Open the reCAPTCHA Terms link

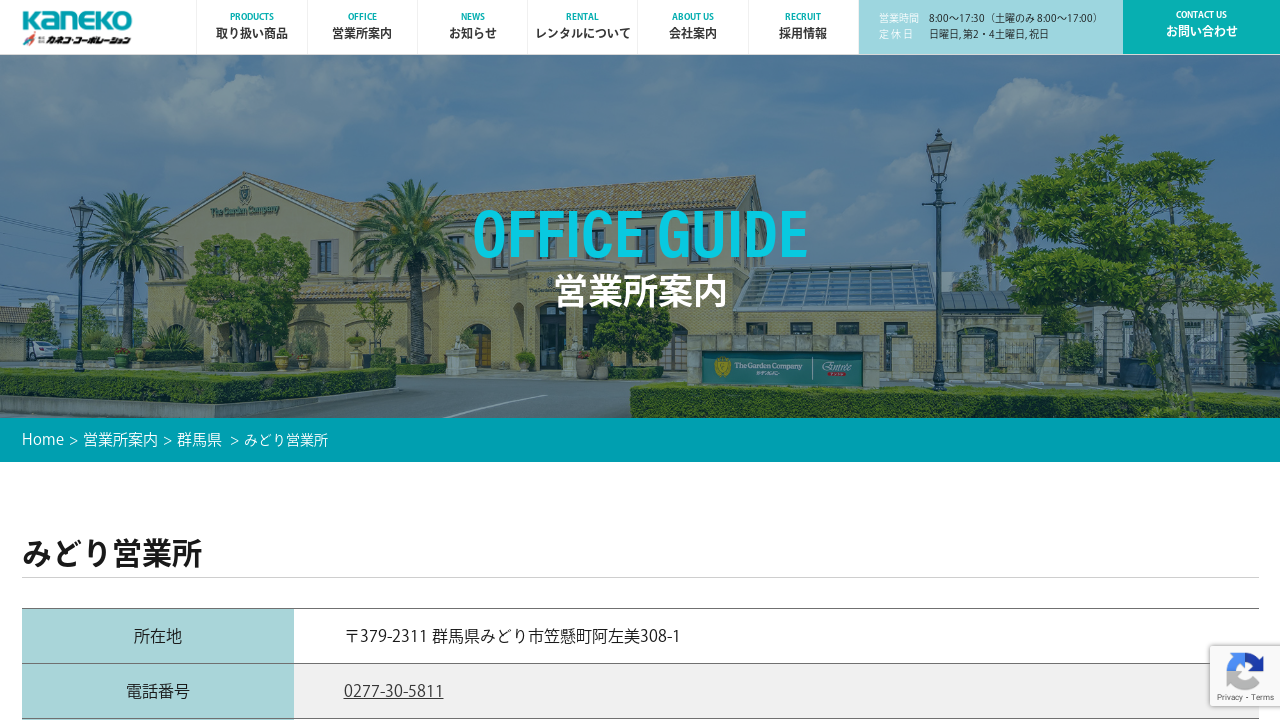pyautogui.click(x=1263, y=698)
